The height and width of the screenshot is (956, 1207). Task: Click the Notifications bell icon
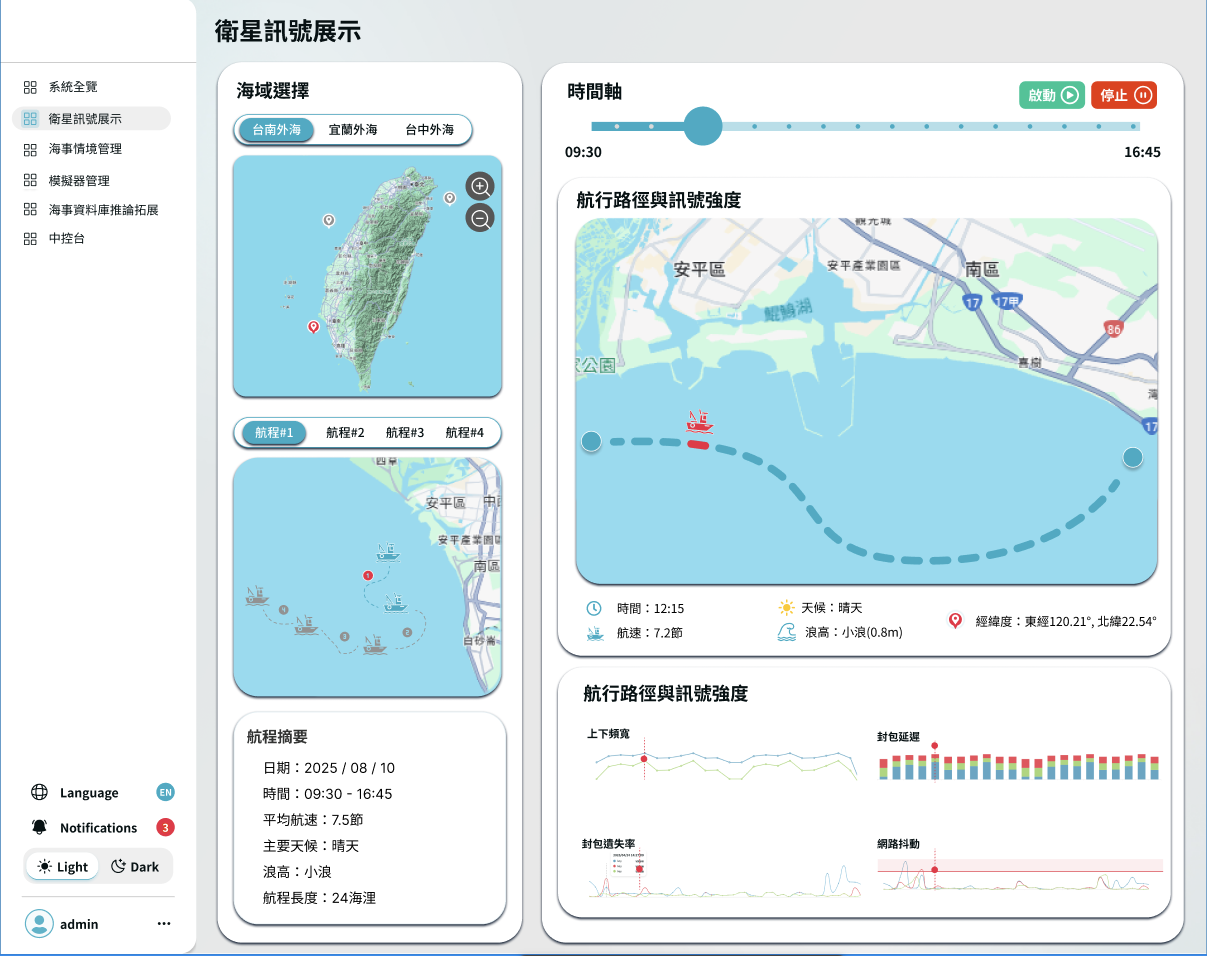coord(39,827)
